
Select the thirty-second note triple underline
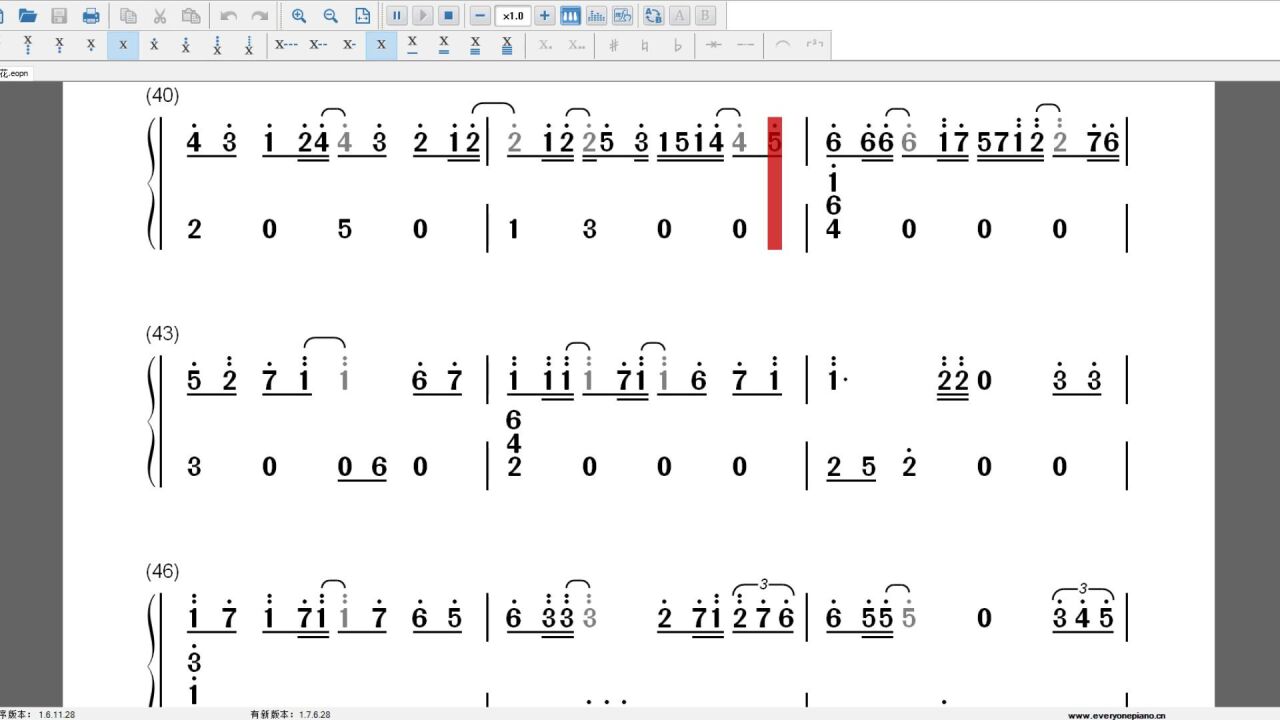[x=475, y=45]
